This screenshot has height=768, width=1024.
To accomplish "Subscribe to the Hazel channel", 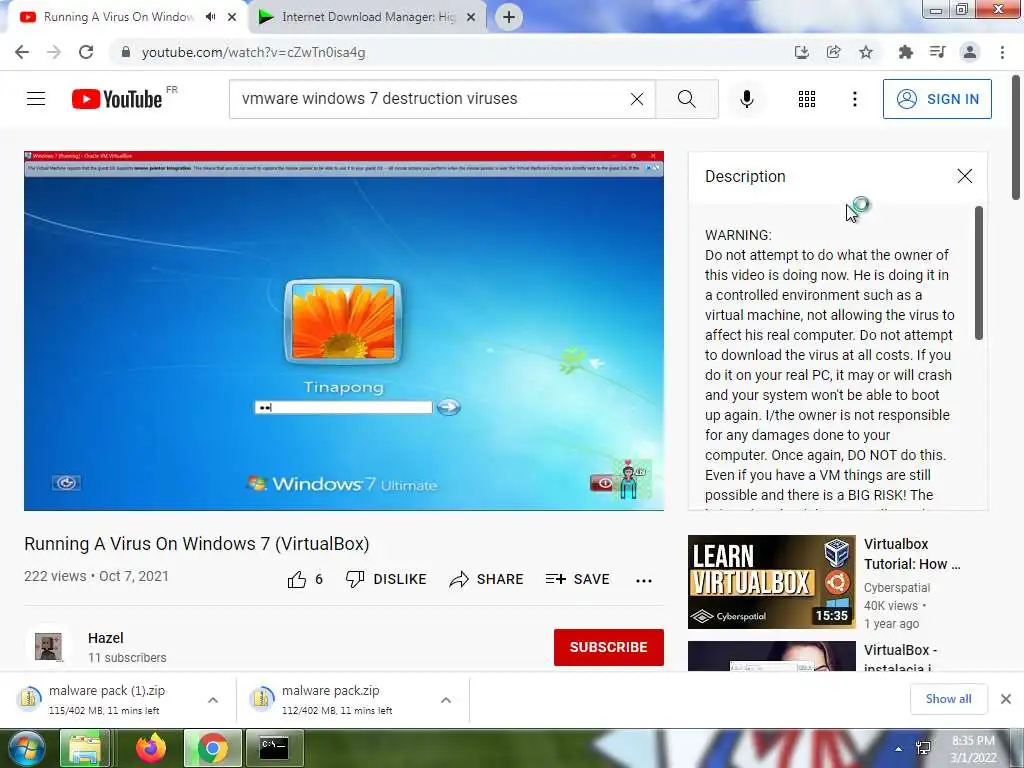I will coord(609,647).
